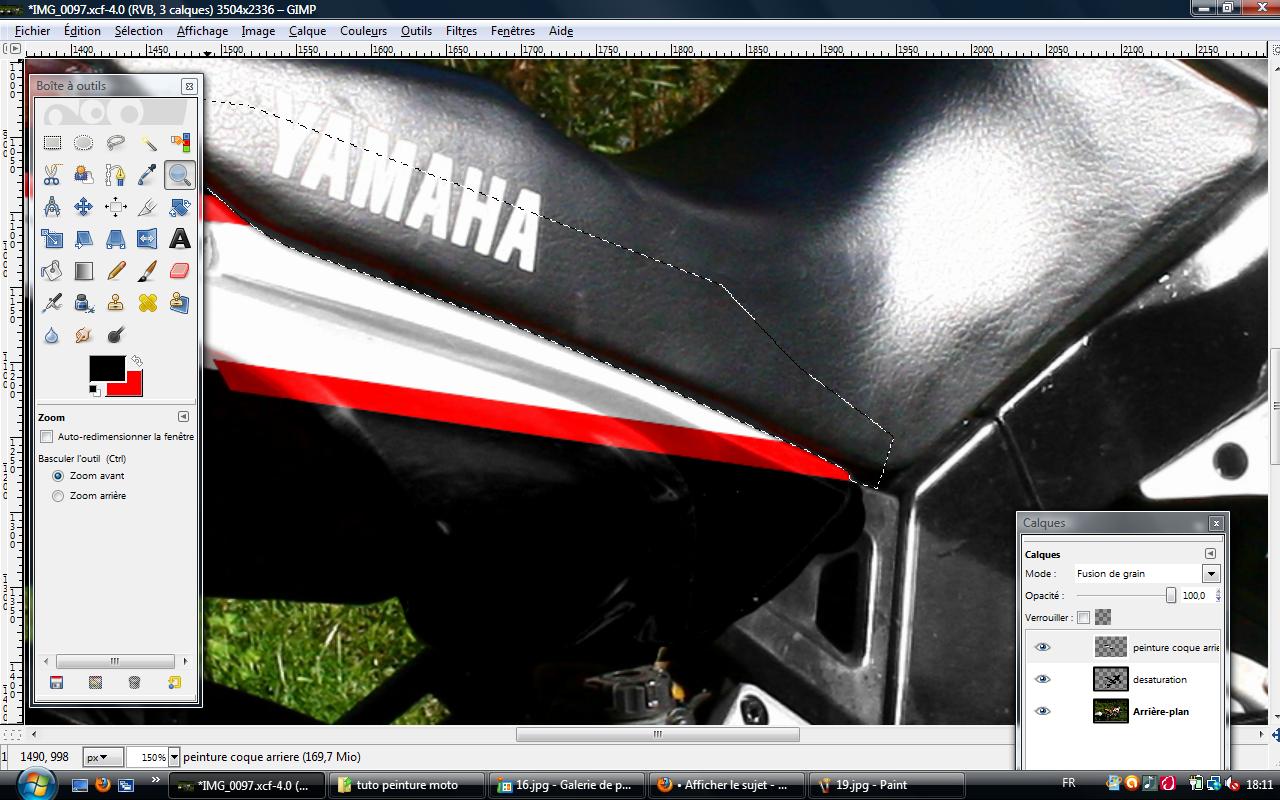
Task: Select the Free Select lasso tool
Action: [x=116, y=143]
